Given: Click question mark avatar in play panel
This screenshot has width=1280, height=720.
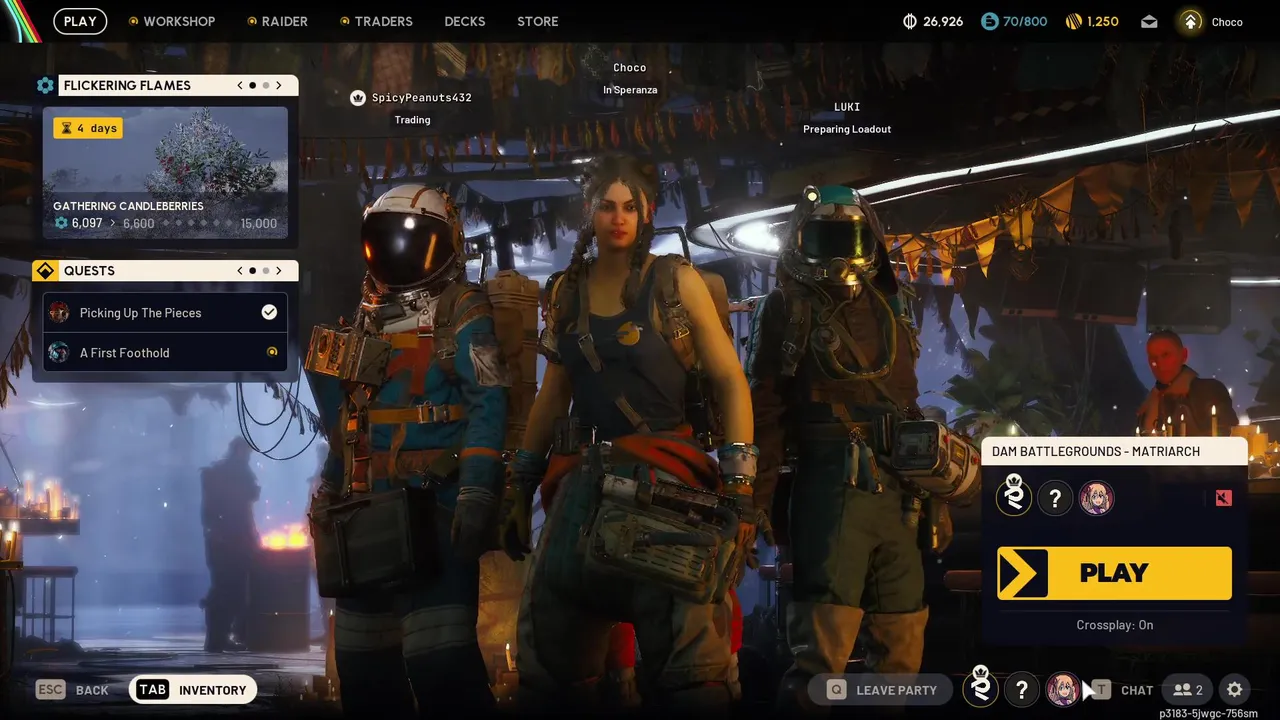Looking at the screenshot, I should [1055, 498].
